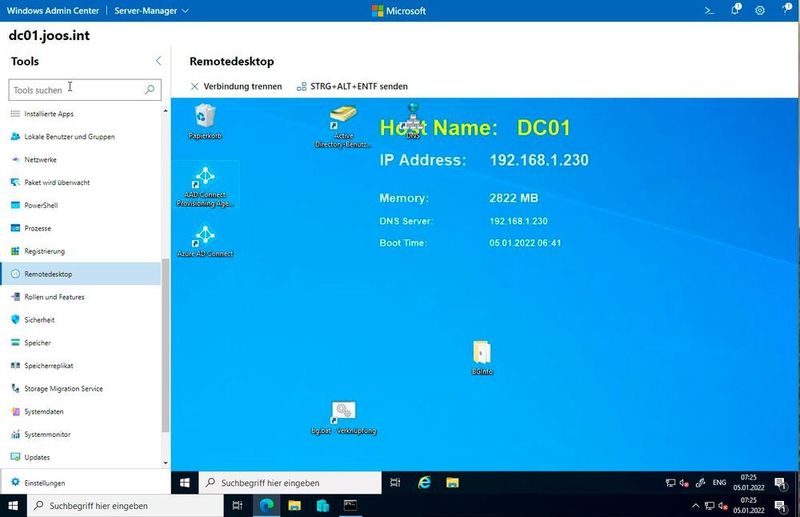Screen dimensions: 800x517
Task: Open Task View on remote taskbar
Action: coord(395,482)
